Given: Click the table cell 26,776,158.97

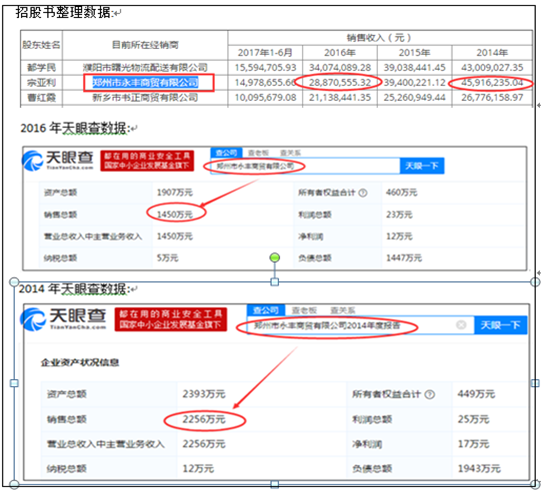Looking at the screenshot, I should [x=492, y=98].
